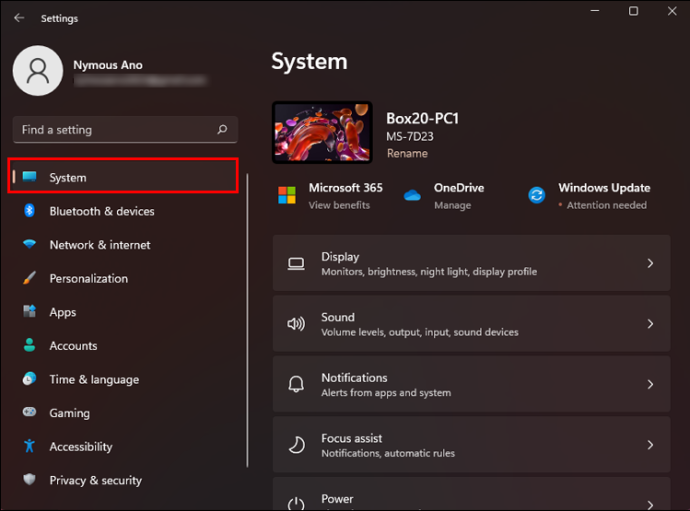
Task: Select System in the sidebar
Action: [x=123, y=177]
